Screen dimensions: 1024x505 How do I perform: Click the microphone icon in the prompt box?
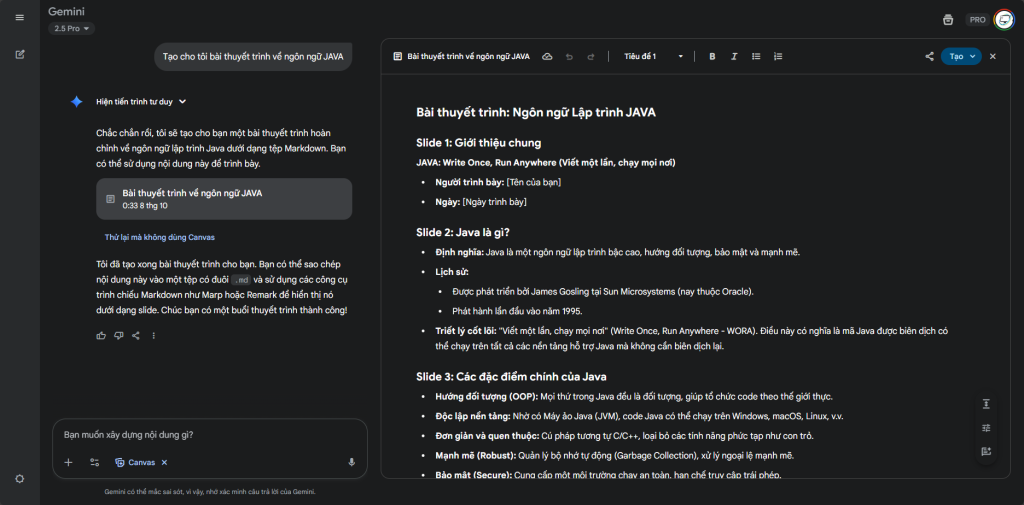coord(351,462)
